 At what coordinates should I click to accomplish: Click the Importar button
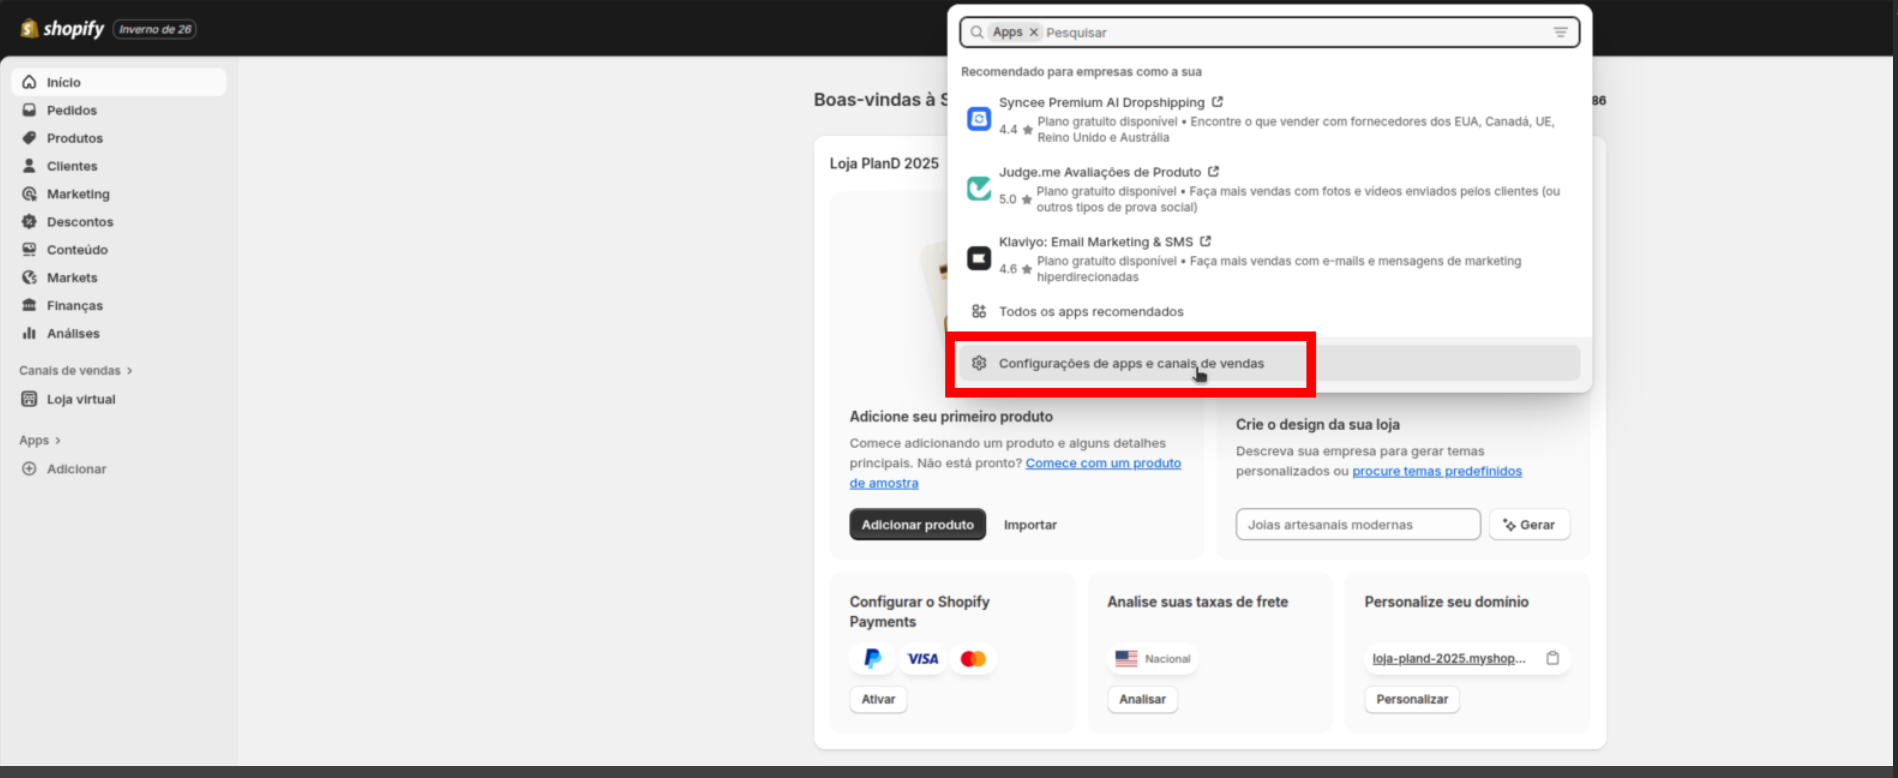pos(1030,525)
